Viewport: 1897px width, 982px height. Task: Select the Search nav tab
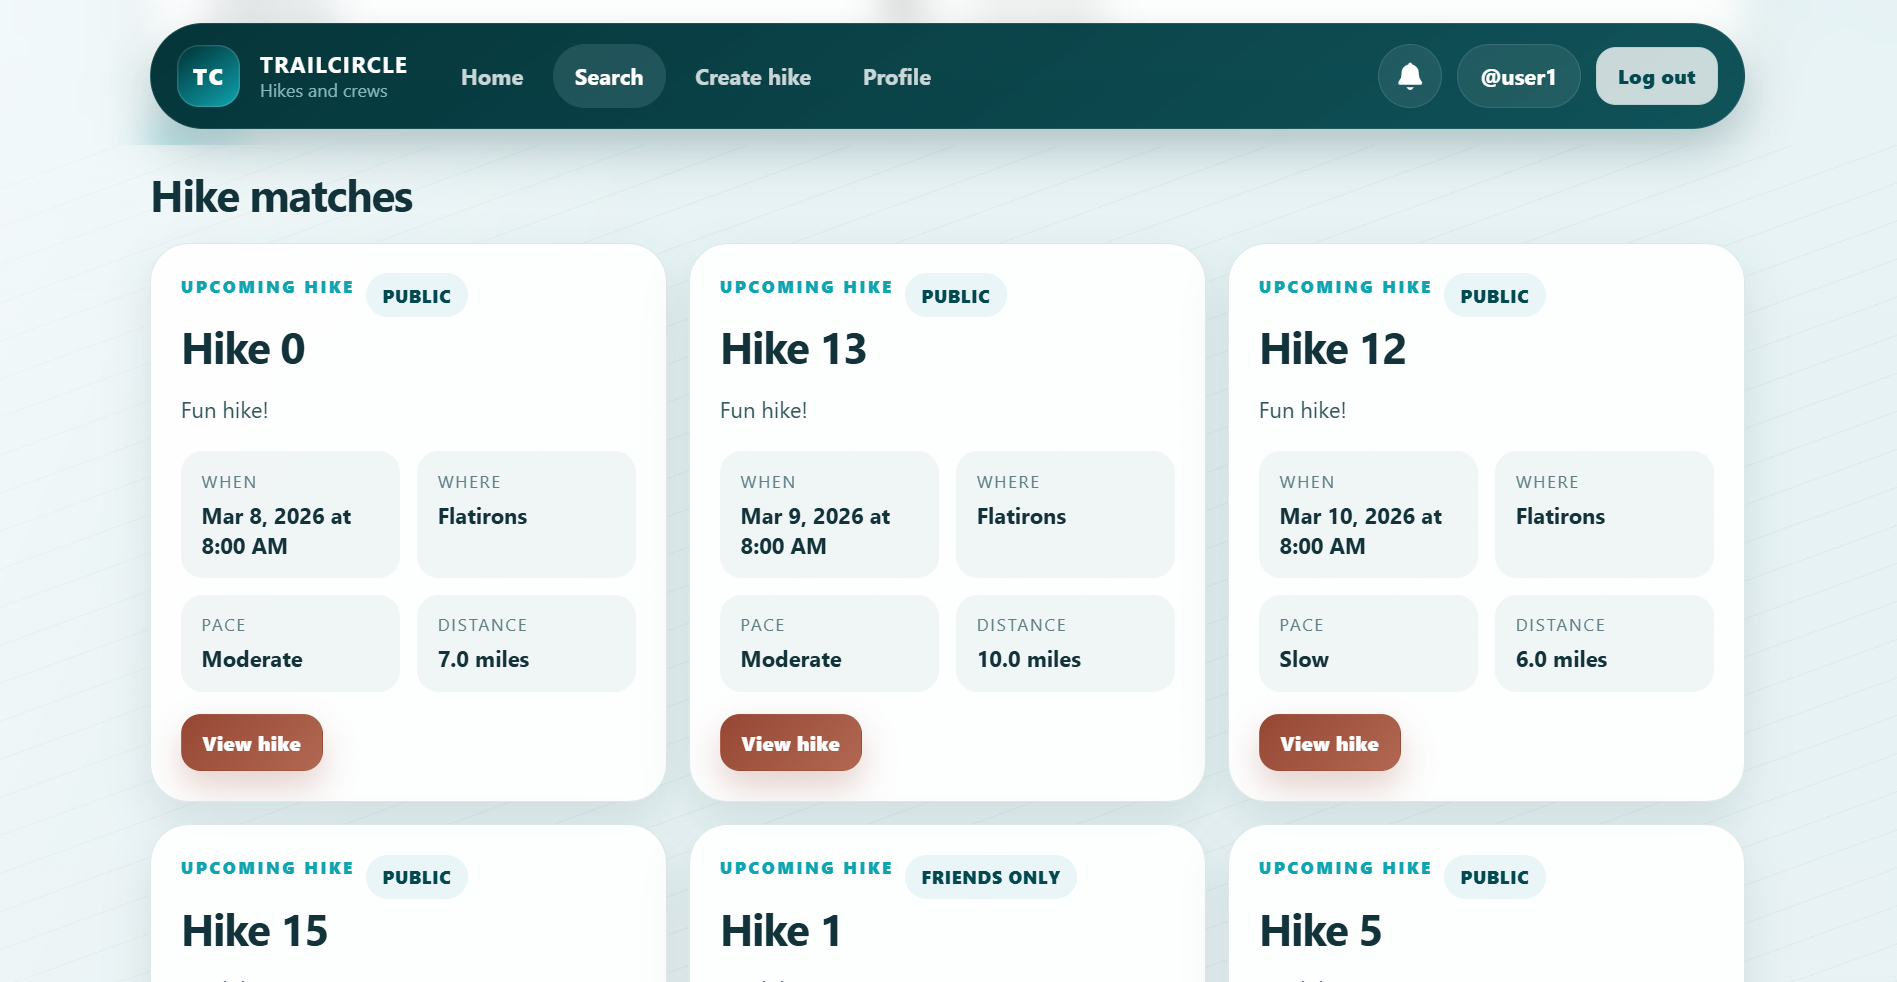coord(609,77)
